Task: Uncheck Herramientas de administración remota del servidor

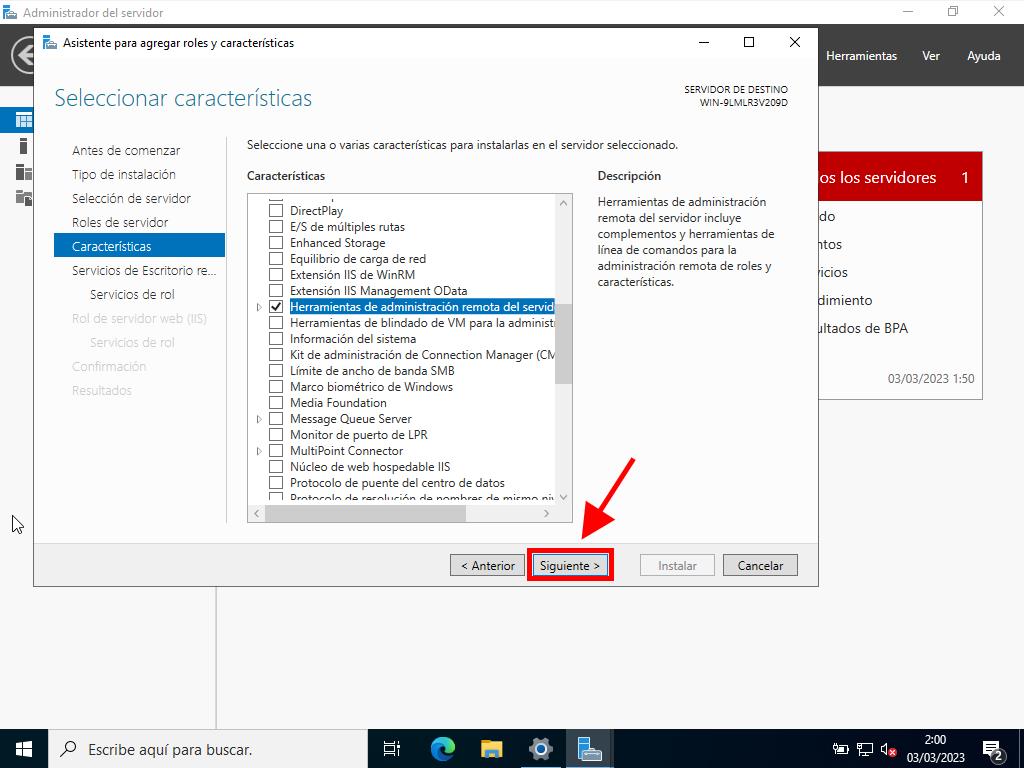Action: click(276, 307)
